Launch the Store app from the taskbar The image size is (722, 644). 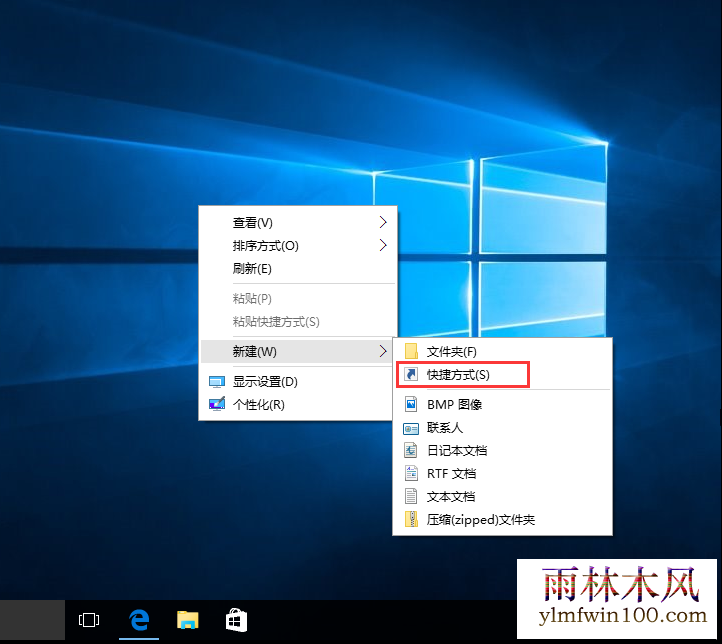tap(236, 620)
